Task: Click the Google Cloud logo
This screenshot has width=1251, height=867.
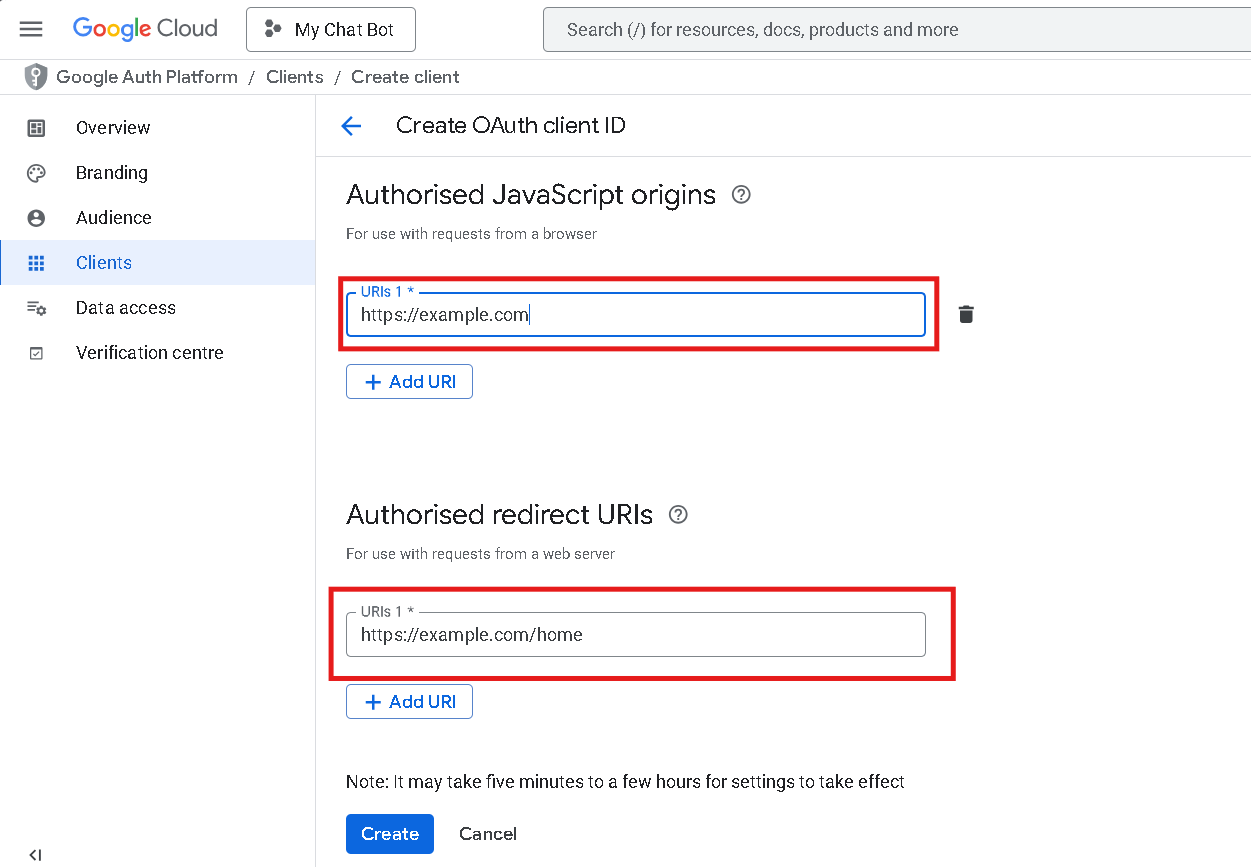Action: 145,29
